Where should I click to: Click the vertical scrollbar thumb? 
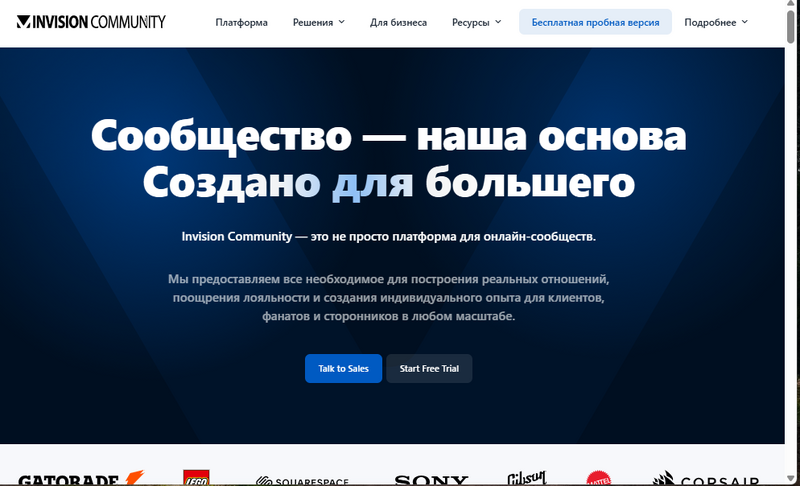[791, 27]
